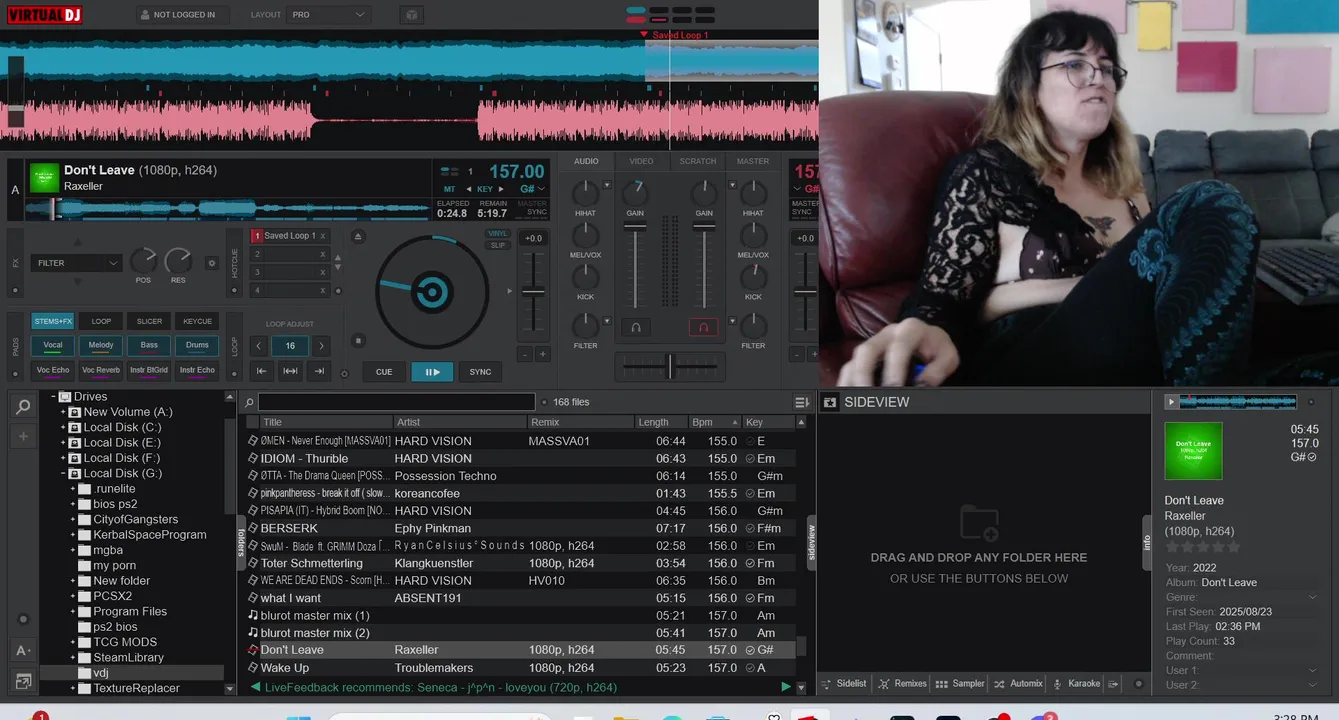Click the browser search input field
Screen dimensions: 1339x720
click(397, 402)
